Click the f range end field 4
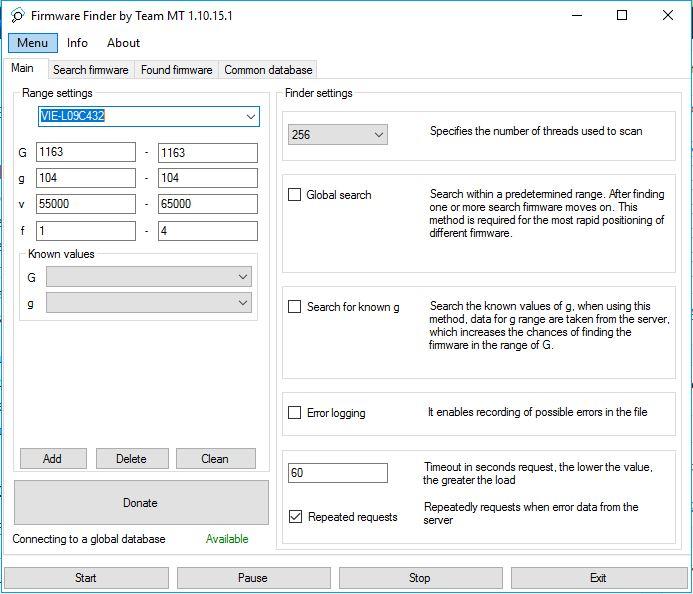This screenshot has width=693, height=594. click(x=208, y=231)
